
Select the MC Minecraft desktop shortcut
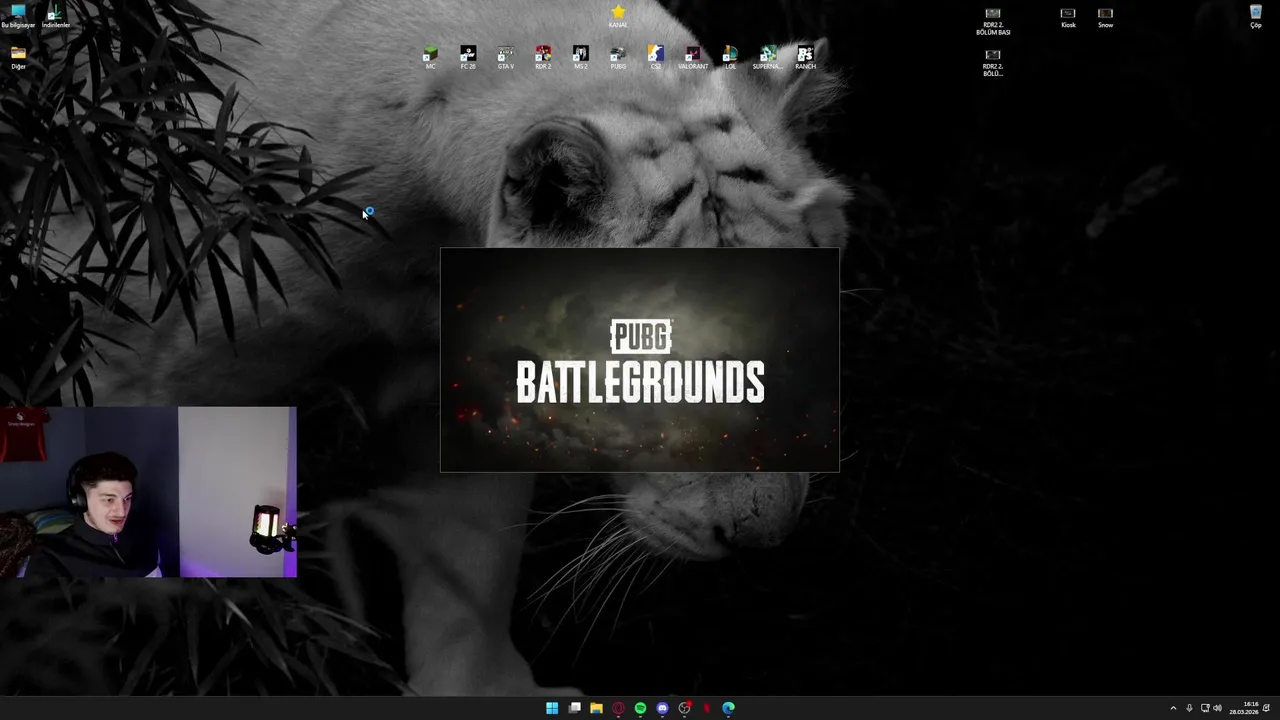coord(430,57)
